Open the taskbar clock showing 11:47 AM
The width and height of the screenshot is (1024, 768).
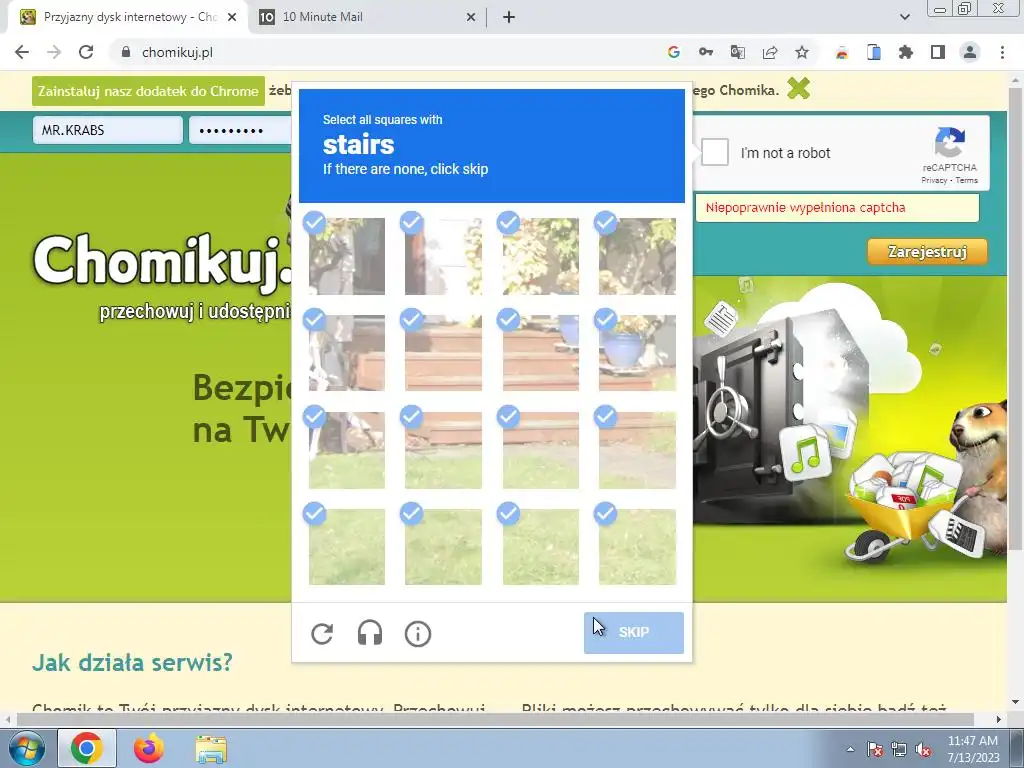(973, 749)
